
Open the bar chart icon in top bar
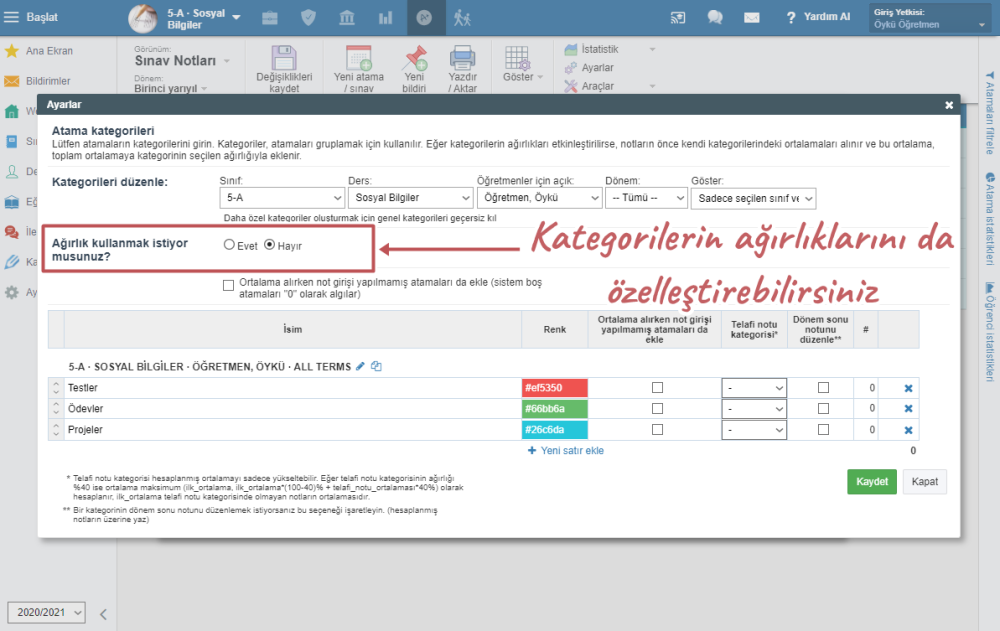pyautogui.click(x=386, y=18)
